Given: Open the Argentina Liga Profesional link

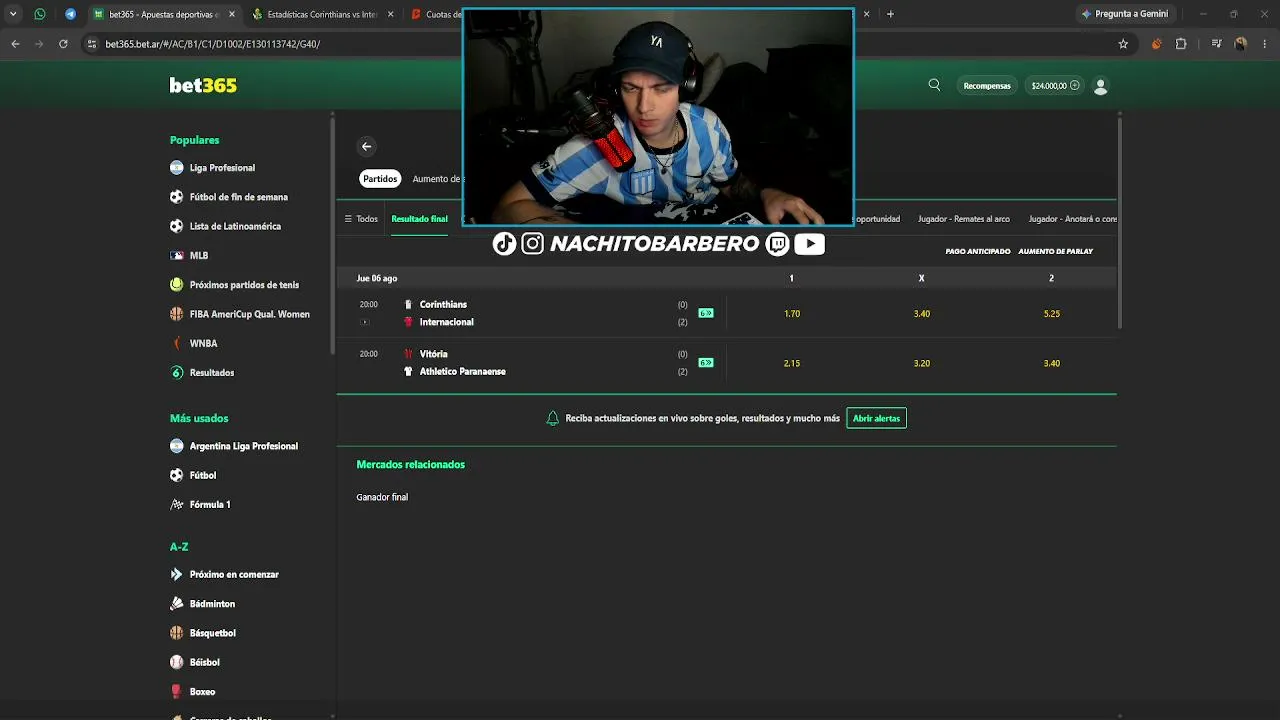Looking at the screenshot, I should (x=244, y=446).
